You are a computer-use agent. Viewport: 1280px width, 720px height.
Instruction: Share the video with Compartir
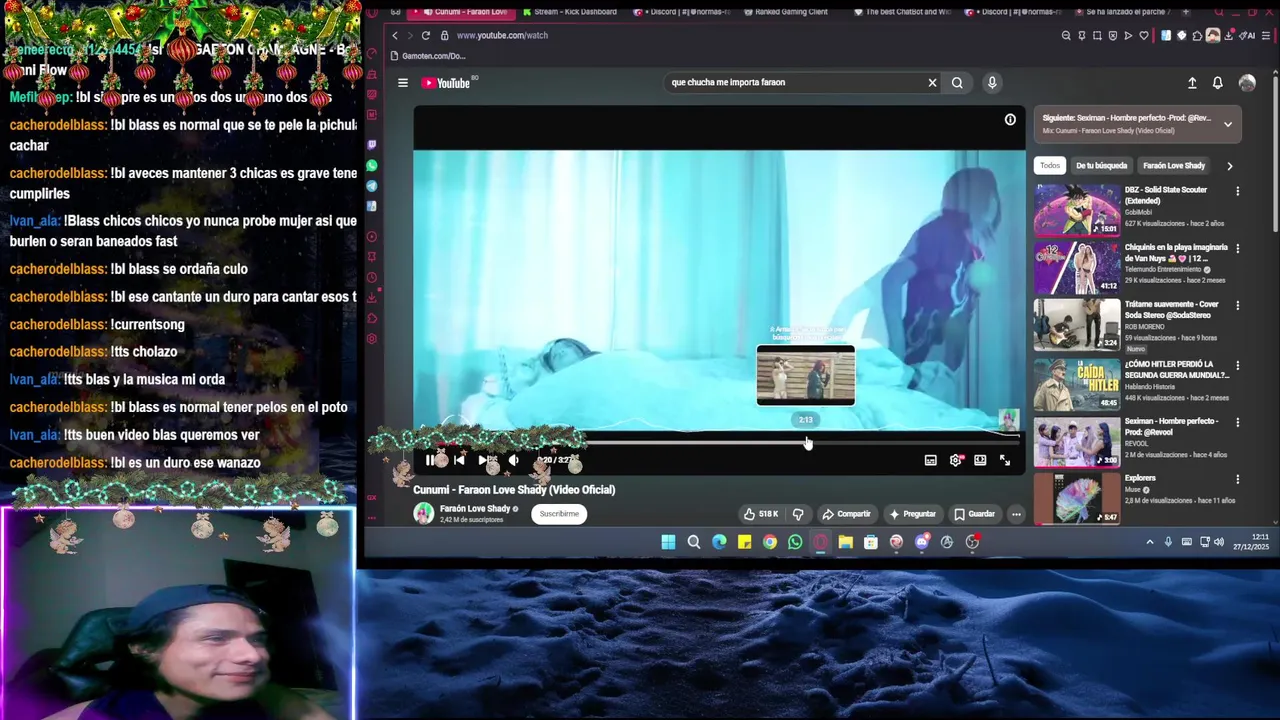coord(846,514)
